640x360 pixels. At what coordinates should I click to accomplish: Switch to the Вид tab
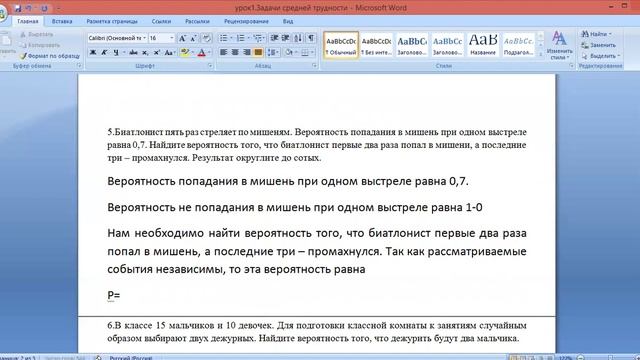[x=288, y=21]
